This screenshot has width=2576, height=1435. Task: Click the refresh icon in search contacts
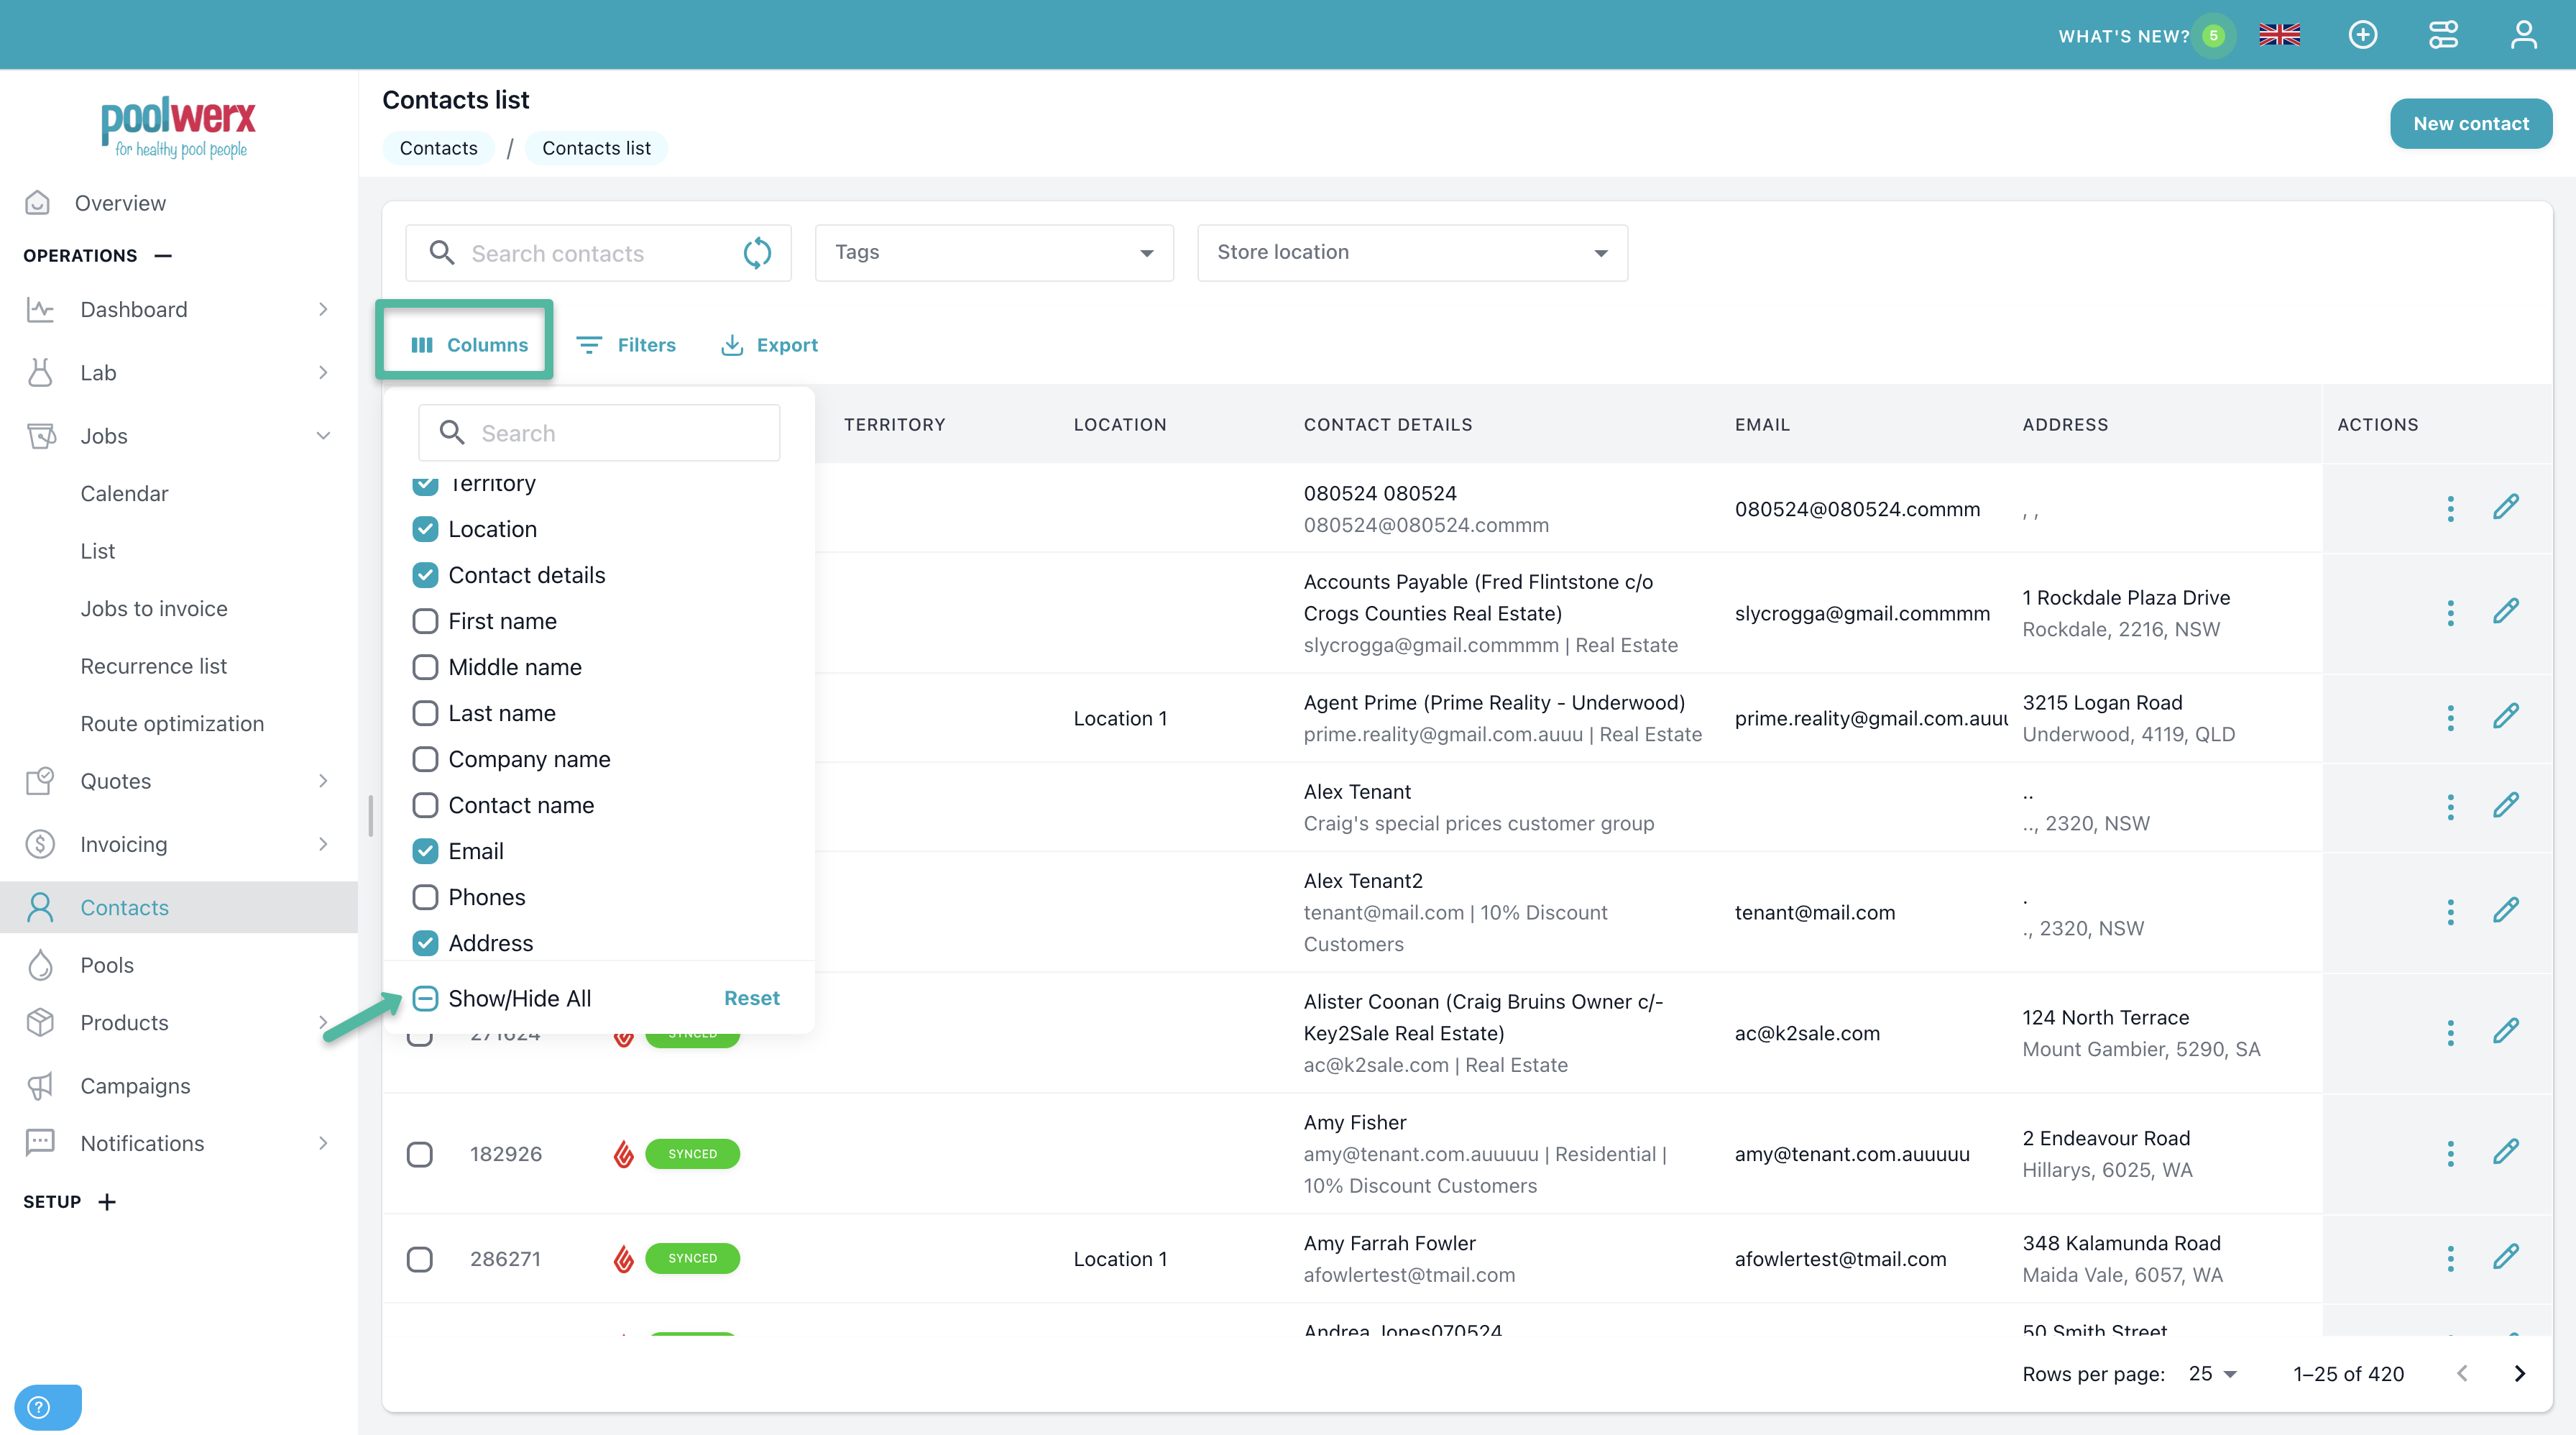click(757, 253)
